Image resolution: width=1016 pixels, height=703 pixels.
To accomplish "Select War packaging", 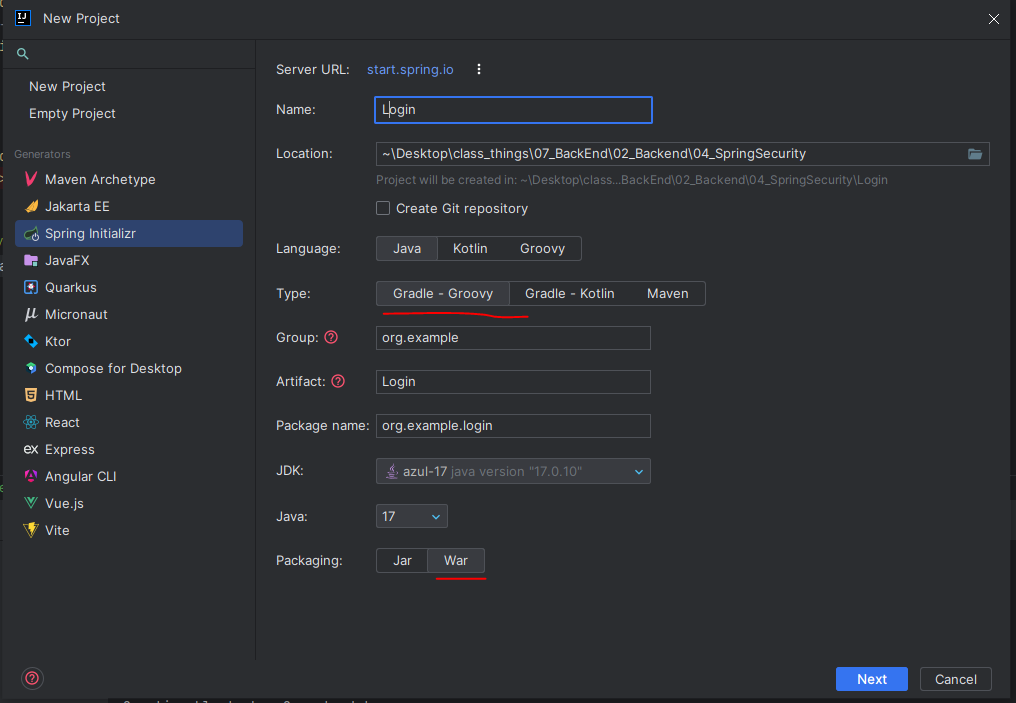I will 456,560.
